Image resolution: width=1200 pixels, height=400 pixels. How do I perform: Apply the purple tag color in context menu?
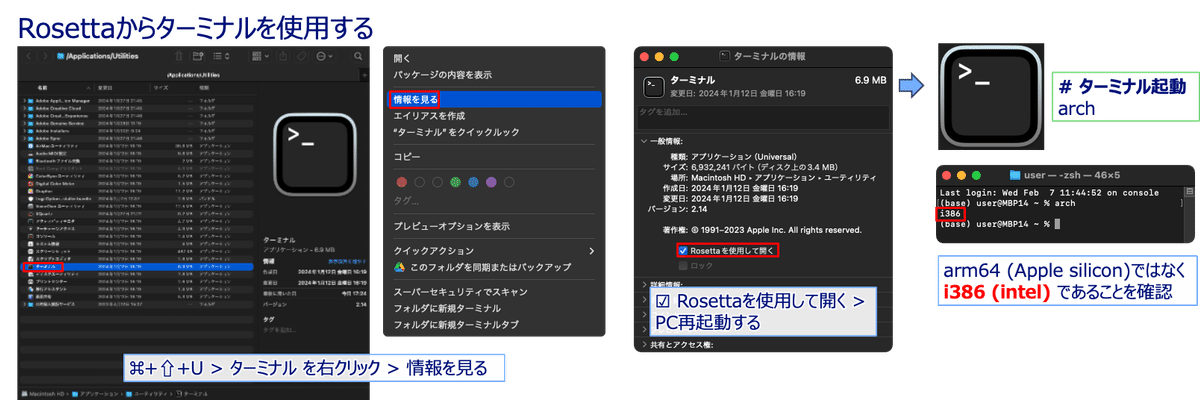coord(491,183)
